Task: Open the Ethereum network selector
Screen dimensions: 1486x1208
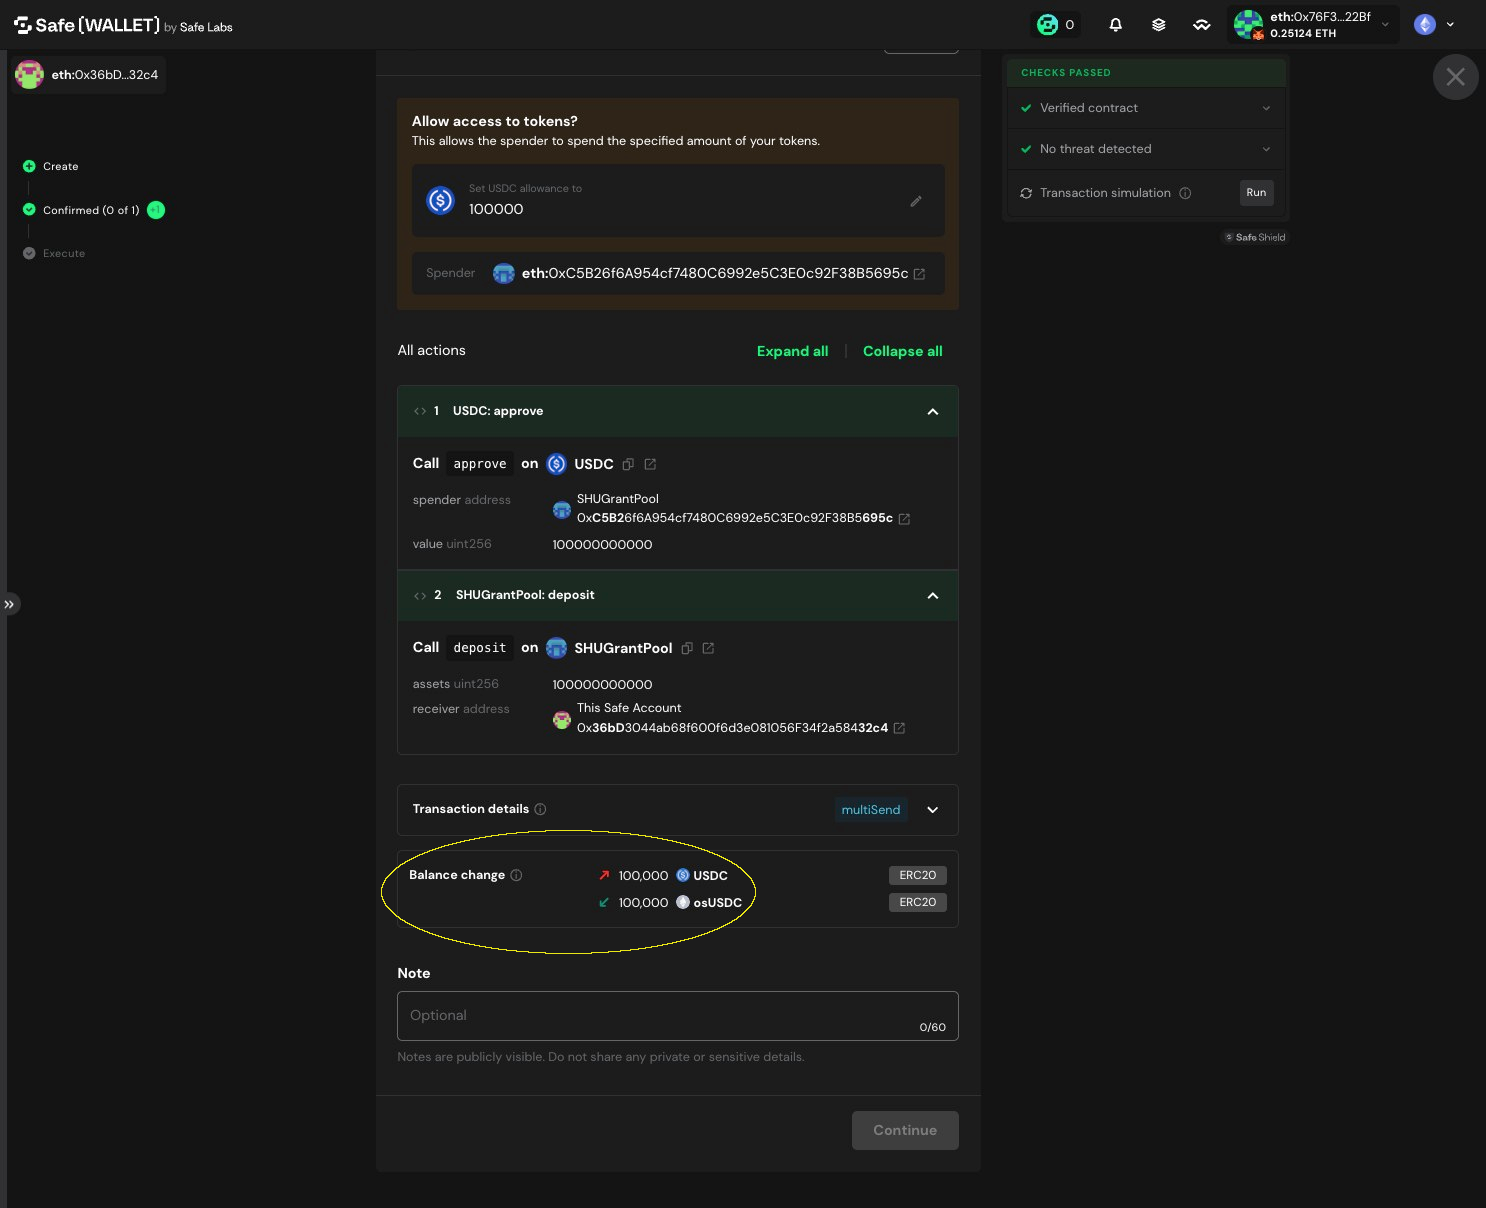Action: click(1434, 25)
